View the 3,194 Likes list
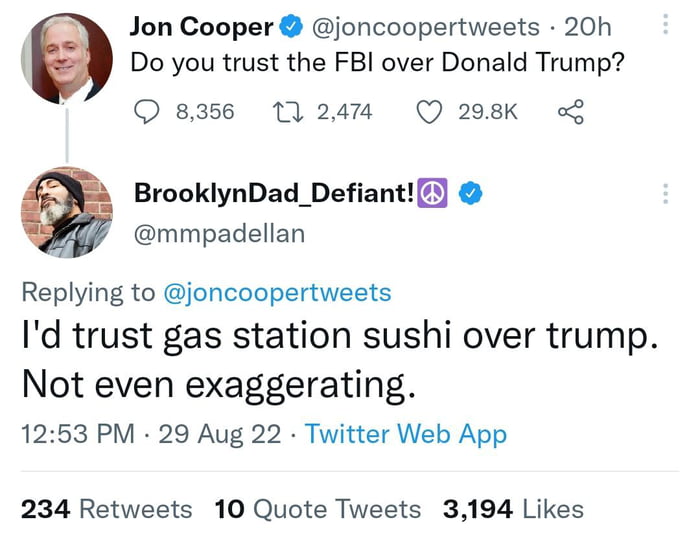The width and height of the screenshot is (700, 535). tap(513, 508)
